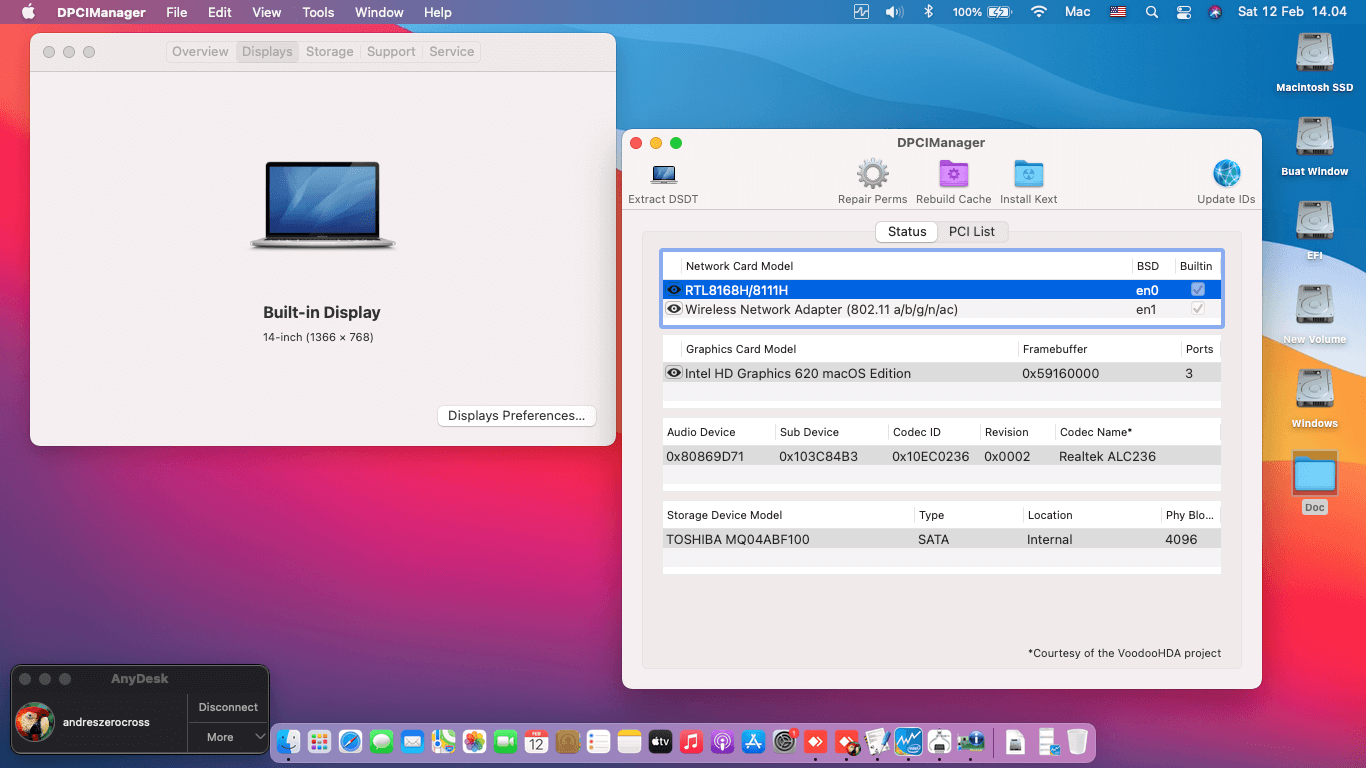Screen dimensions: 1366x768
Task: Toggle eye icon for RTL8168H/8111H row
Action: point(674,290)
